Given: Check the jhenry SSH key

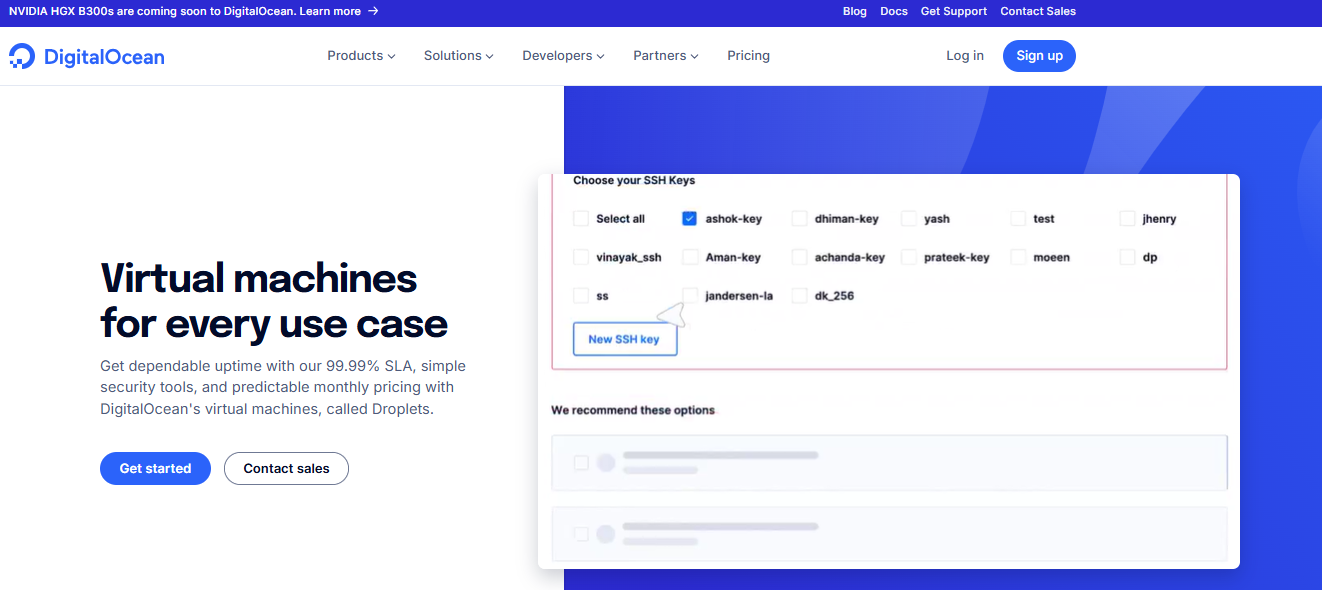Looking at the screenshot, I should pos(1127,218).
